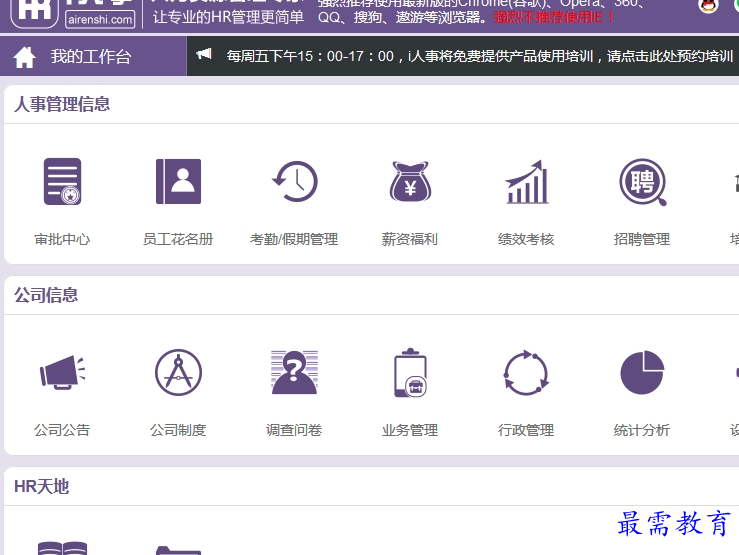The width and height of the screenshot is (739, 555).
Task: Open the book icon under HR天地
Action: (62, 548)
